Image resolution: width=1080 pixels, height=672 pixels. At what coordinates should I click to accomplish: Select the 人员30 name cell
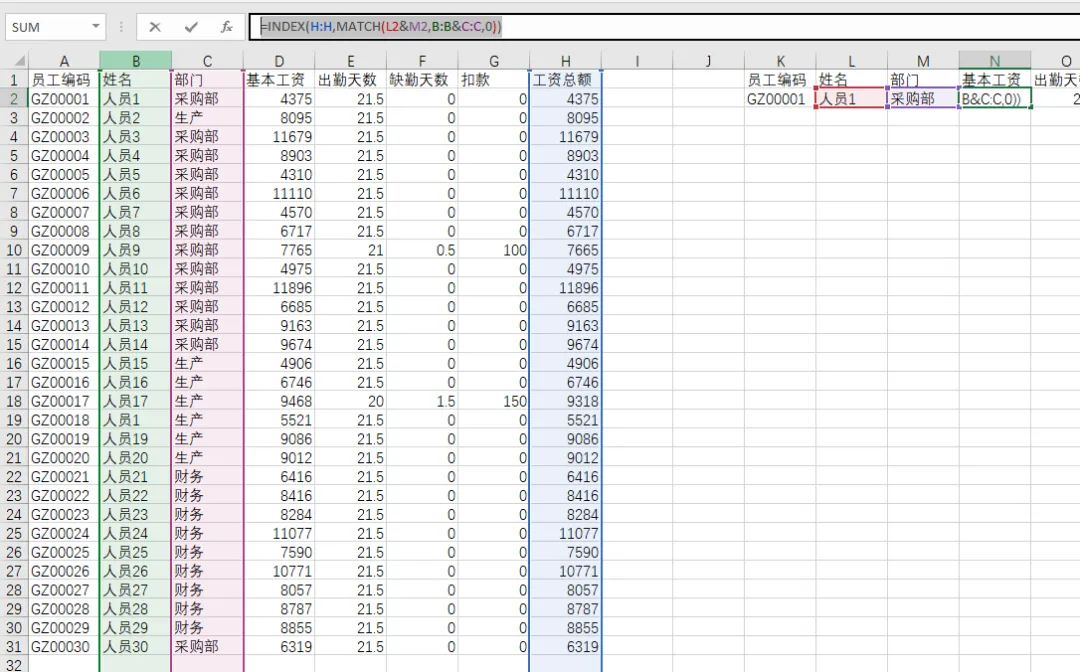click(x=136, y=647)
